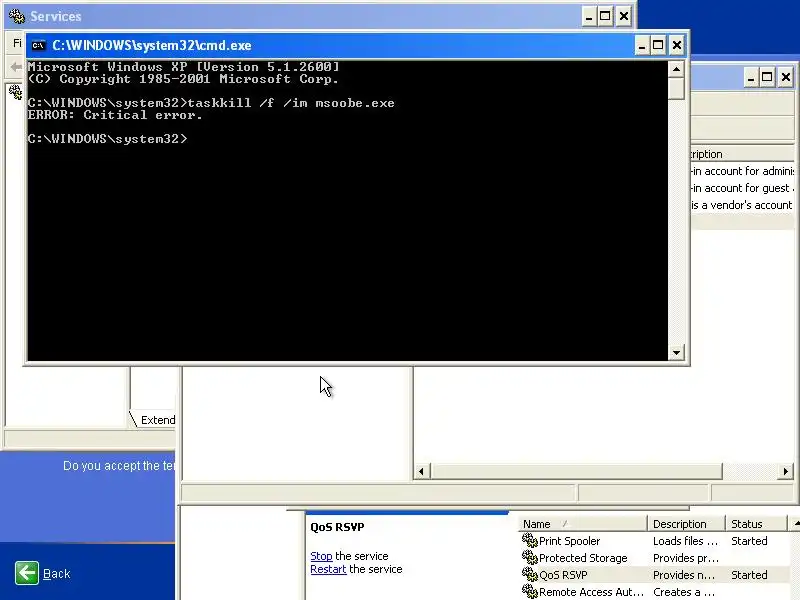Minimize the window behind cmd on the right
This screenshot has height=600, width=800.
(751, 78)
